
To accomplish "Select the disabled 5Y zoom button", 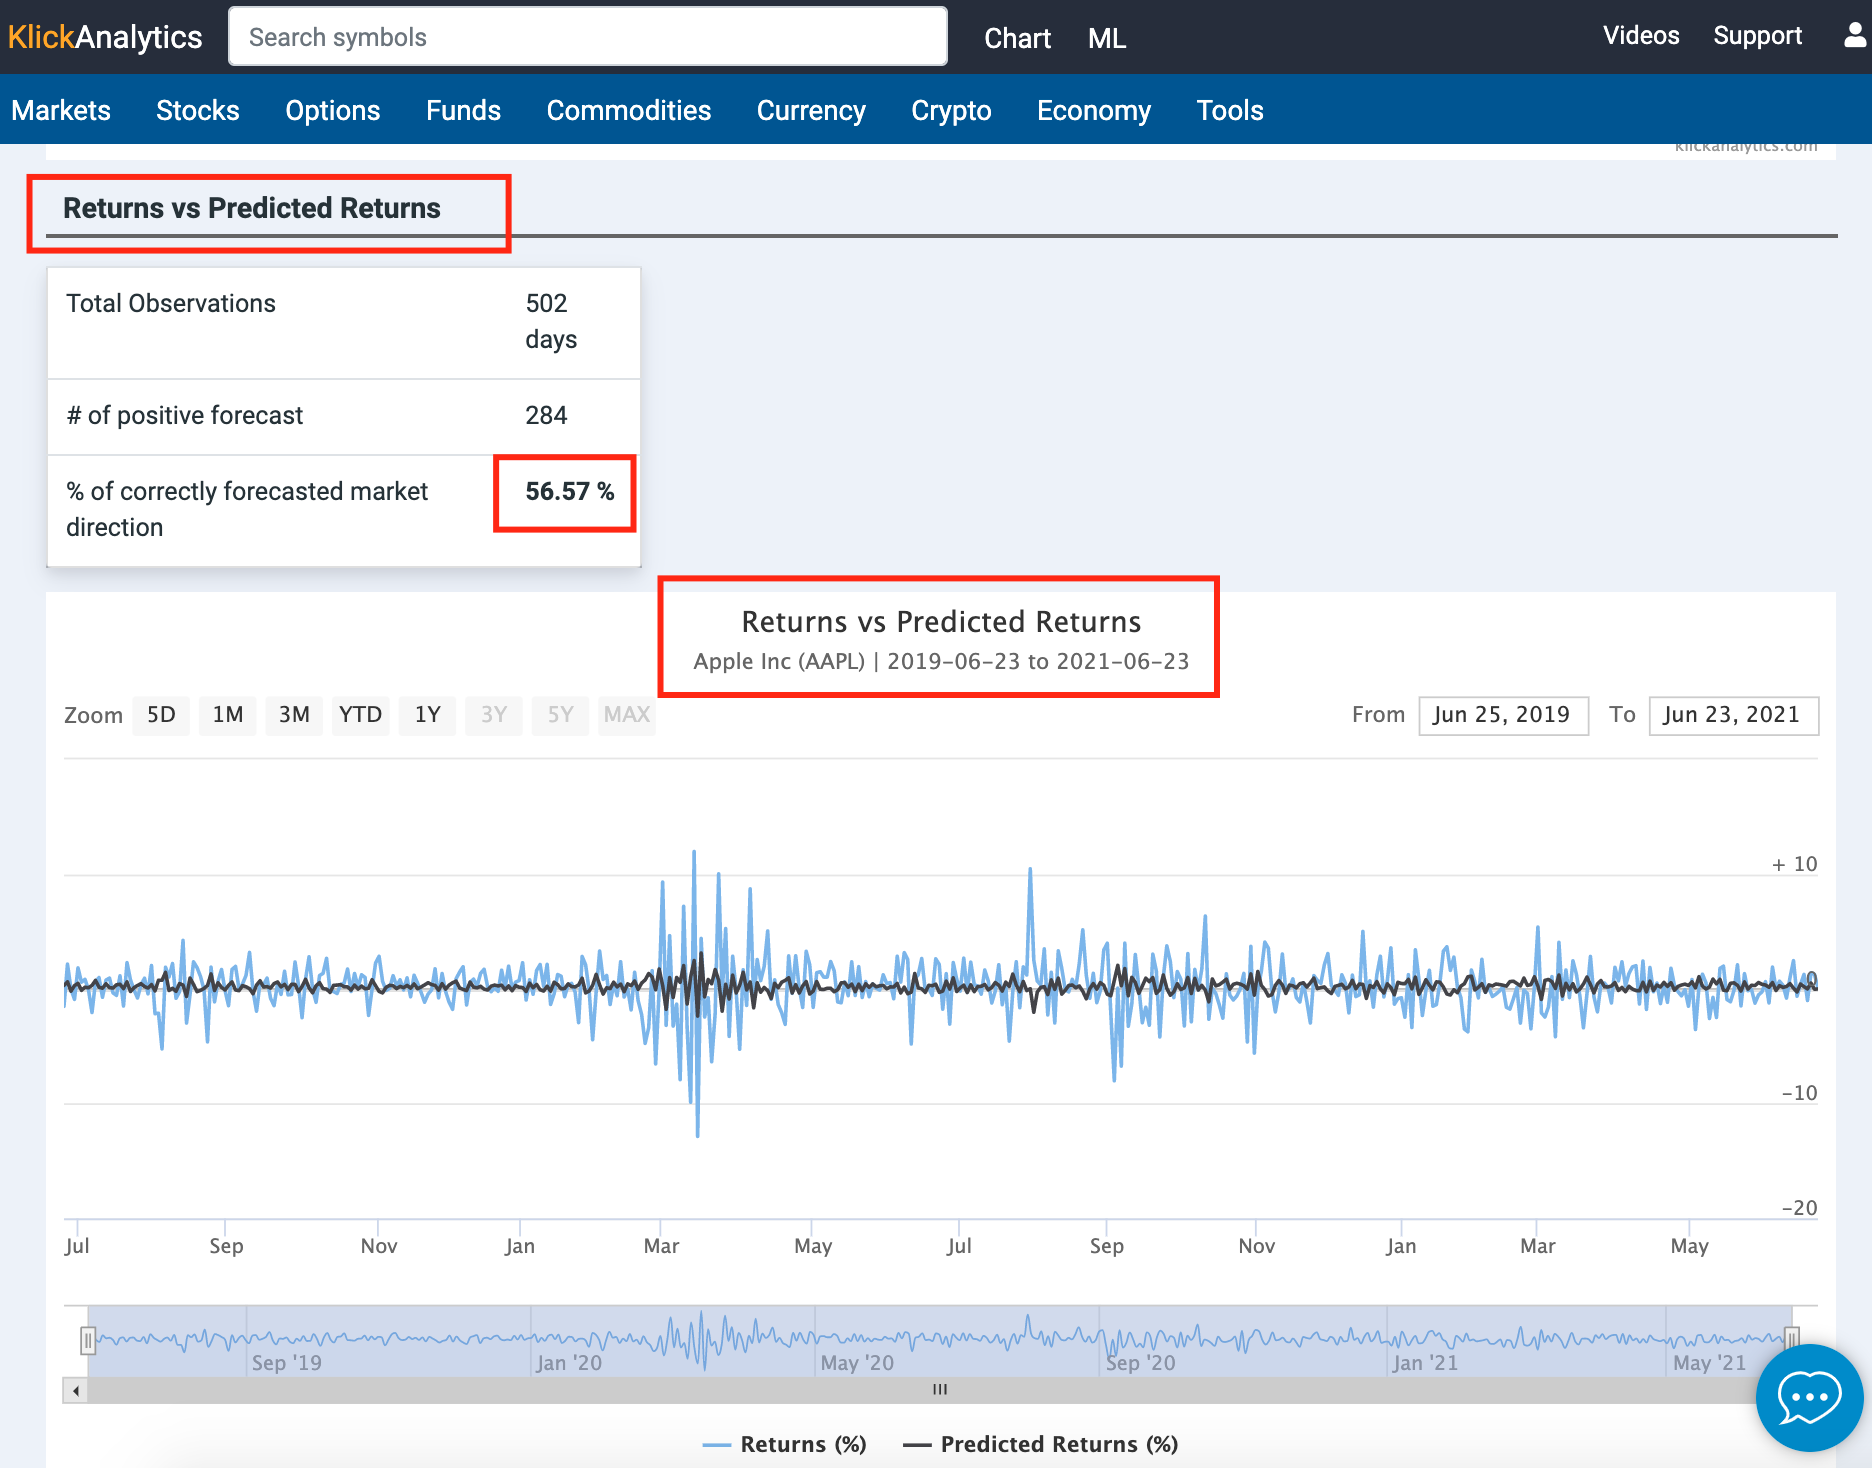I will pyautogui.click(x=560, y=715).
